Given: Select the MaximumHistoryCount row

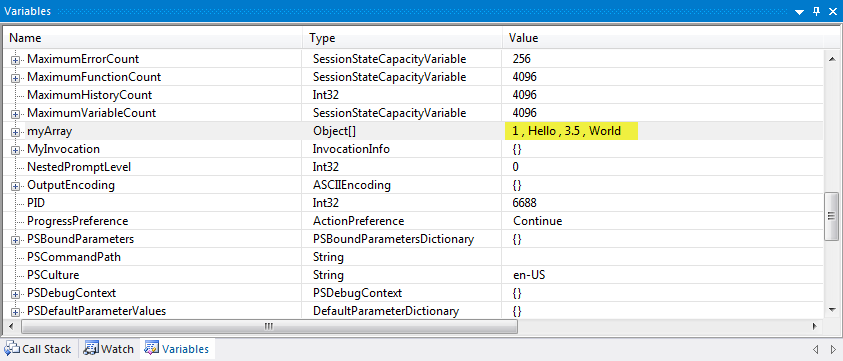Looking at the screenshot, I should point(414,95).
